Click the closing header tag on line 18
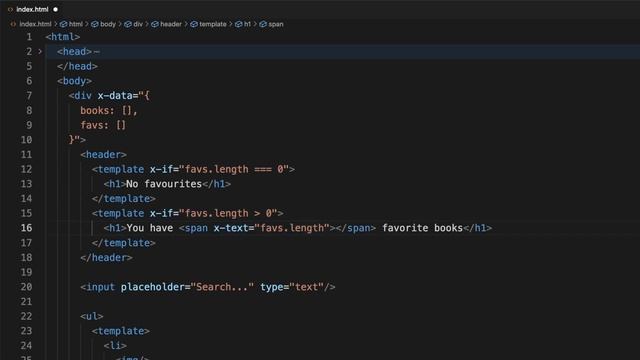Screen dimensions: 640x360 coord(106,258)
